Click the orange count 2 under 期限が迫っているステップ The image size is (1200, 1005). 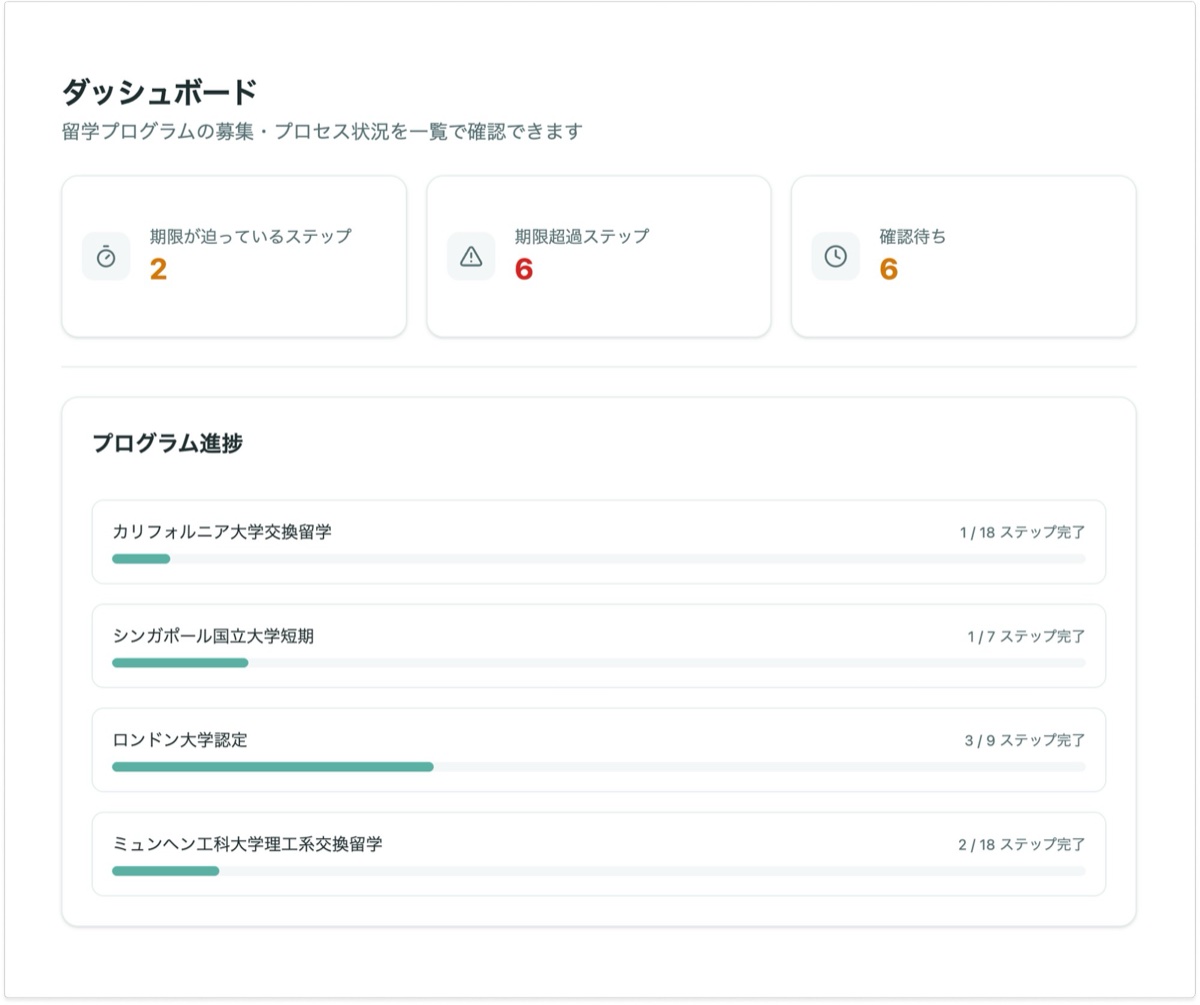pyautogui.click(x=158, y=270)
